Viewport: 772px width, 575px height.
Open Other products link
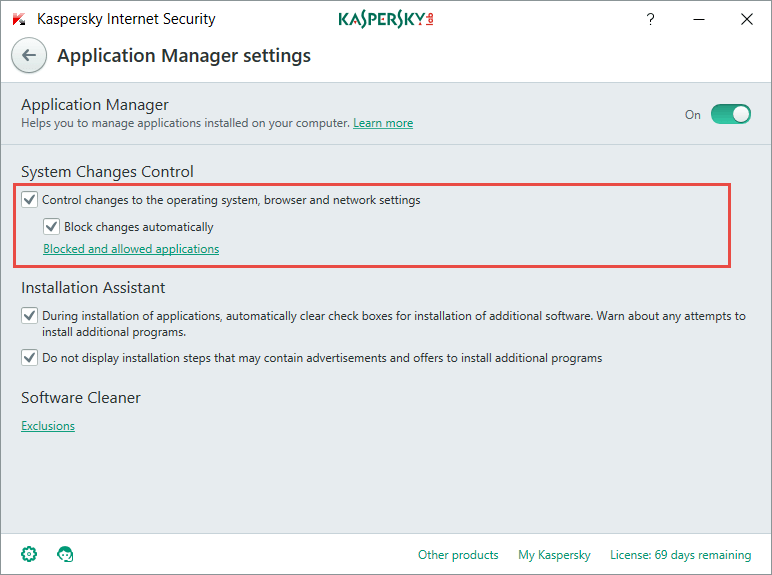click(458, 555)
